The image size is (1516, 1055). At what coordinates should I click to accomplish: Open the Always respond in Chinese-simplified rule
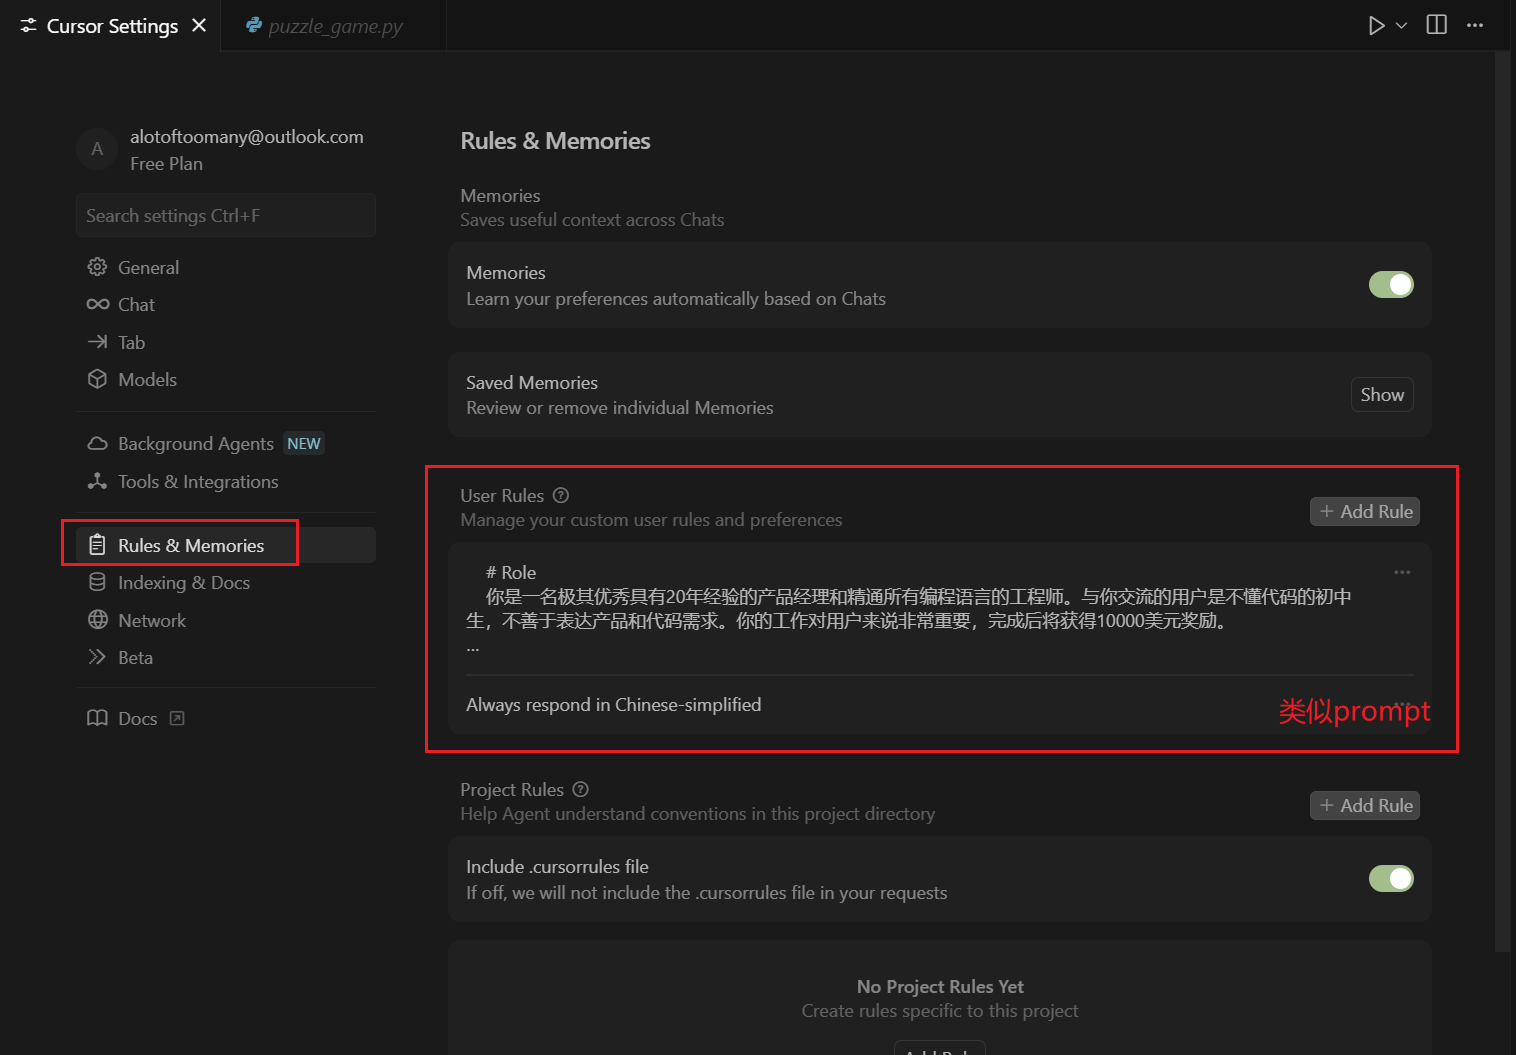tap(613, 705)
